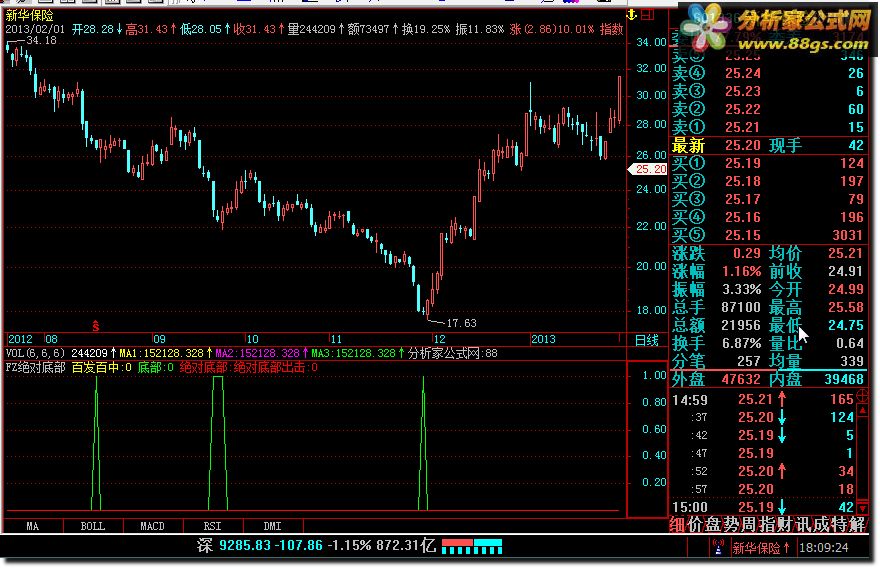The width and height of the screenshot is (880, 568).
Task: Click the 25.20 current price tag on the axis
Action: click(647, 169)
